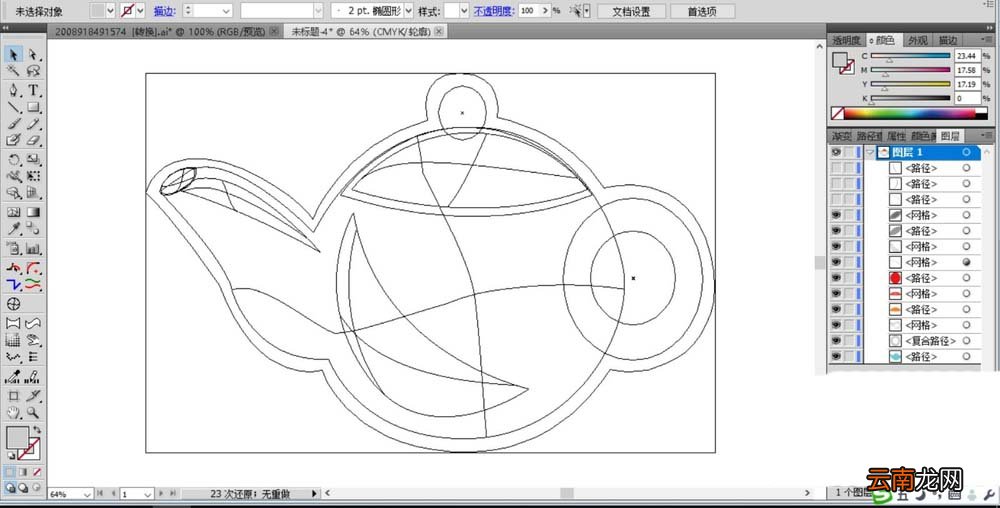Enable Draw Behind mode
Image resolution: width=1000 pixels, height=508 pixels.
click(24, 488)
